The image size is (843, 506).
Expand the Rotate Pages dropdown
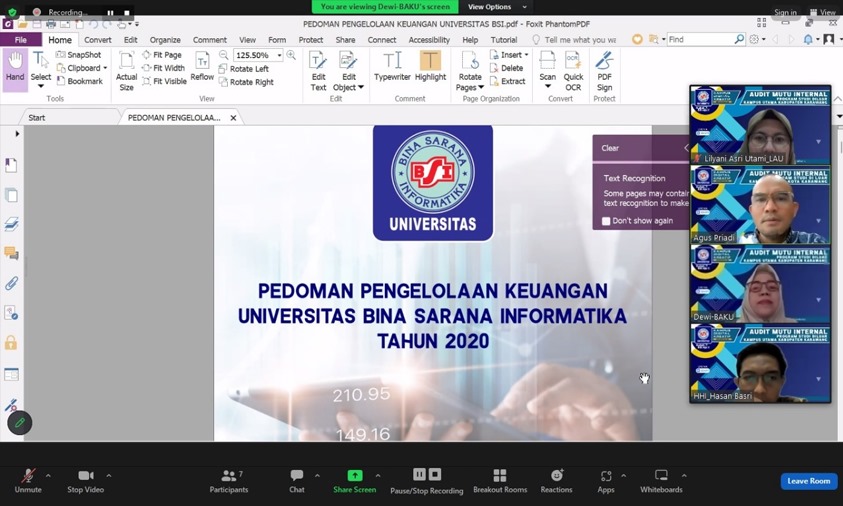point(481,88)
